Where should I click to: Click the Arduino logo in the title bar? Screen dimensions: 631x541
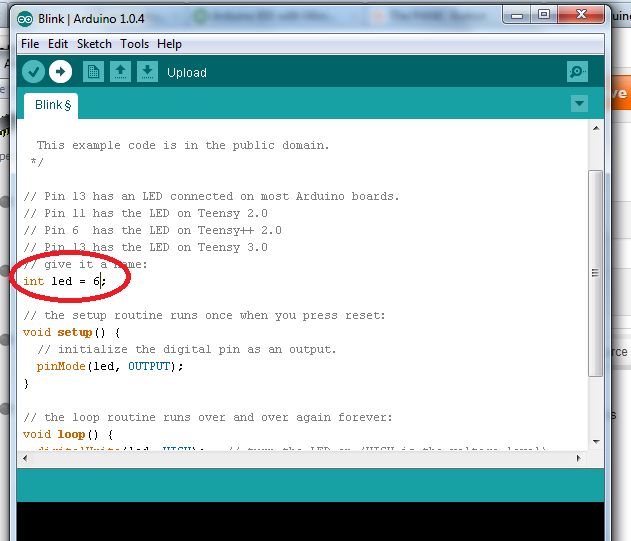coord(25,19)
